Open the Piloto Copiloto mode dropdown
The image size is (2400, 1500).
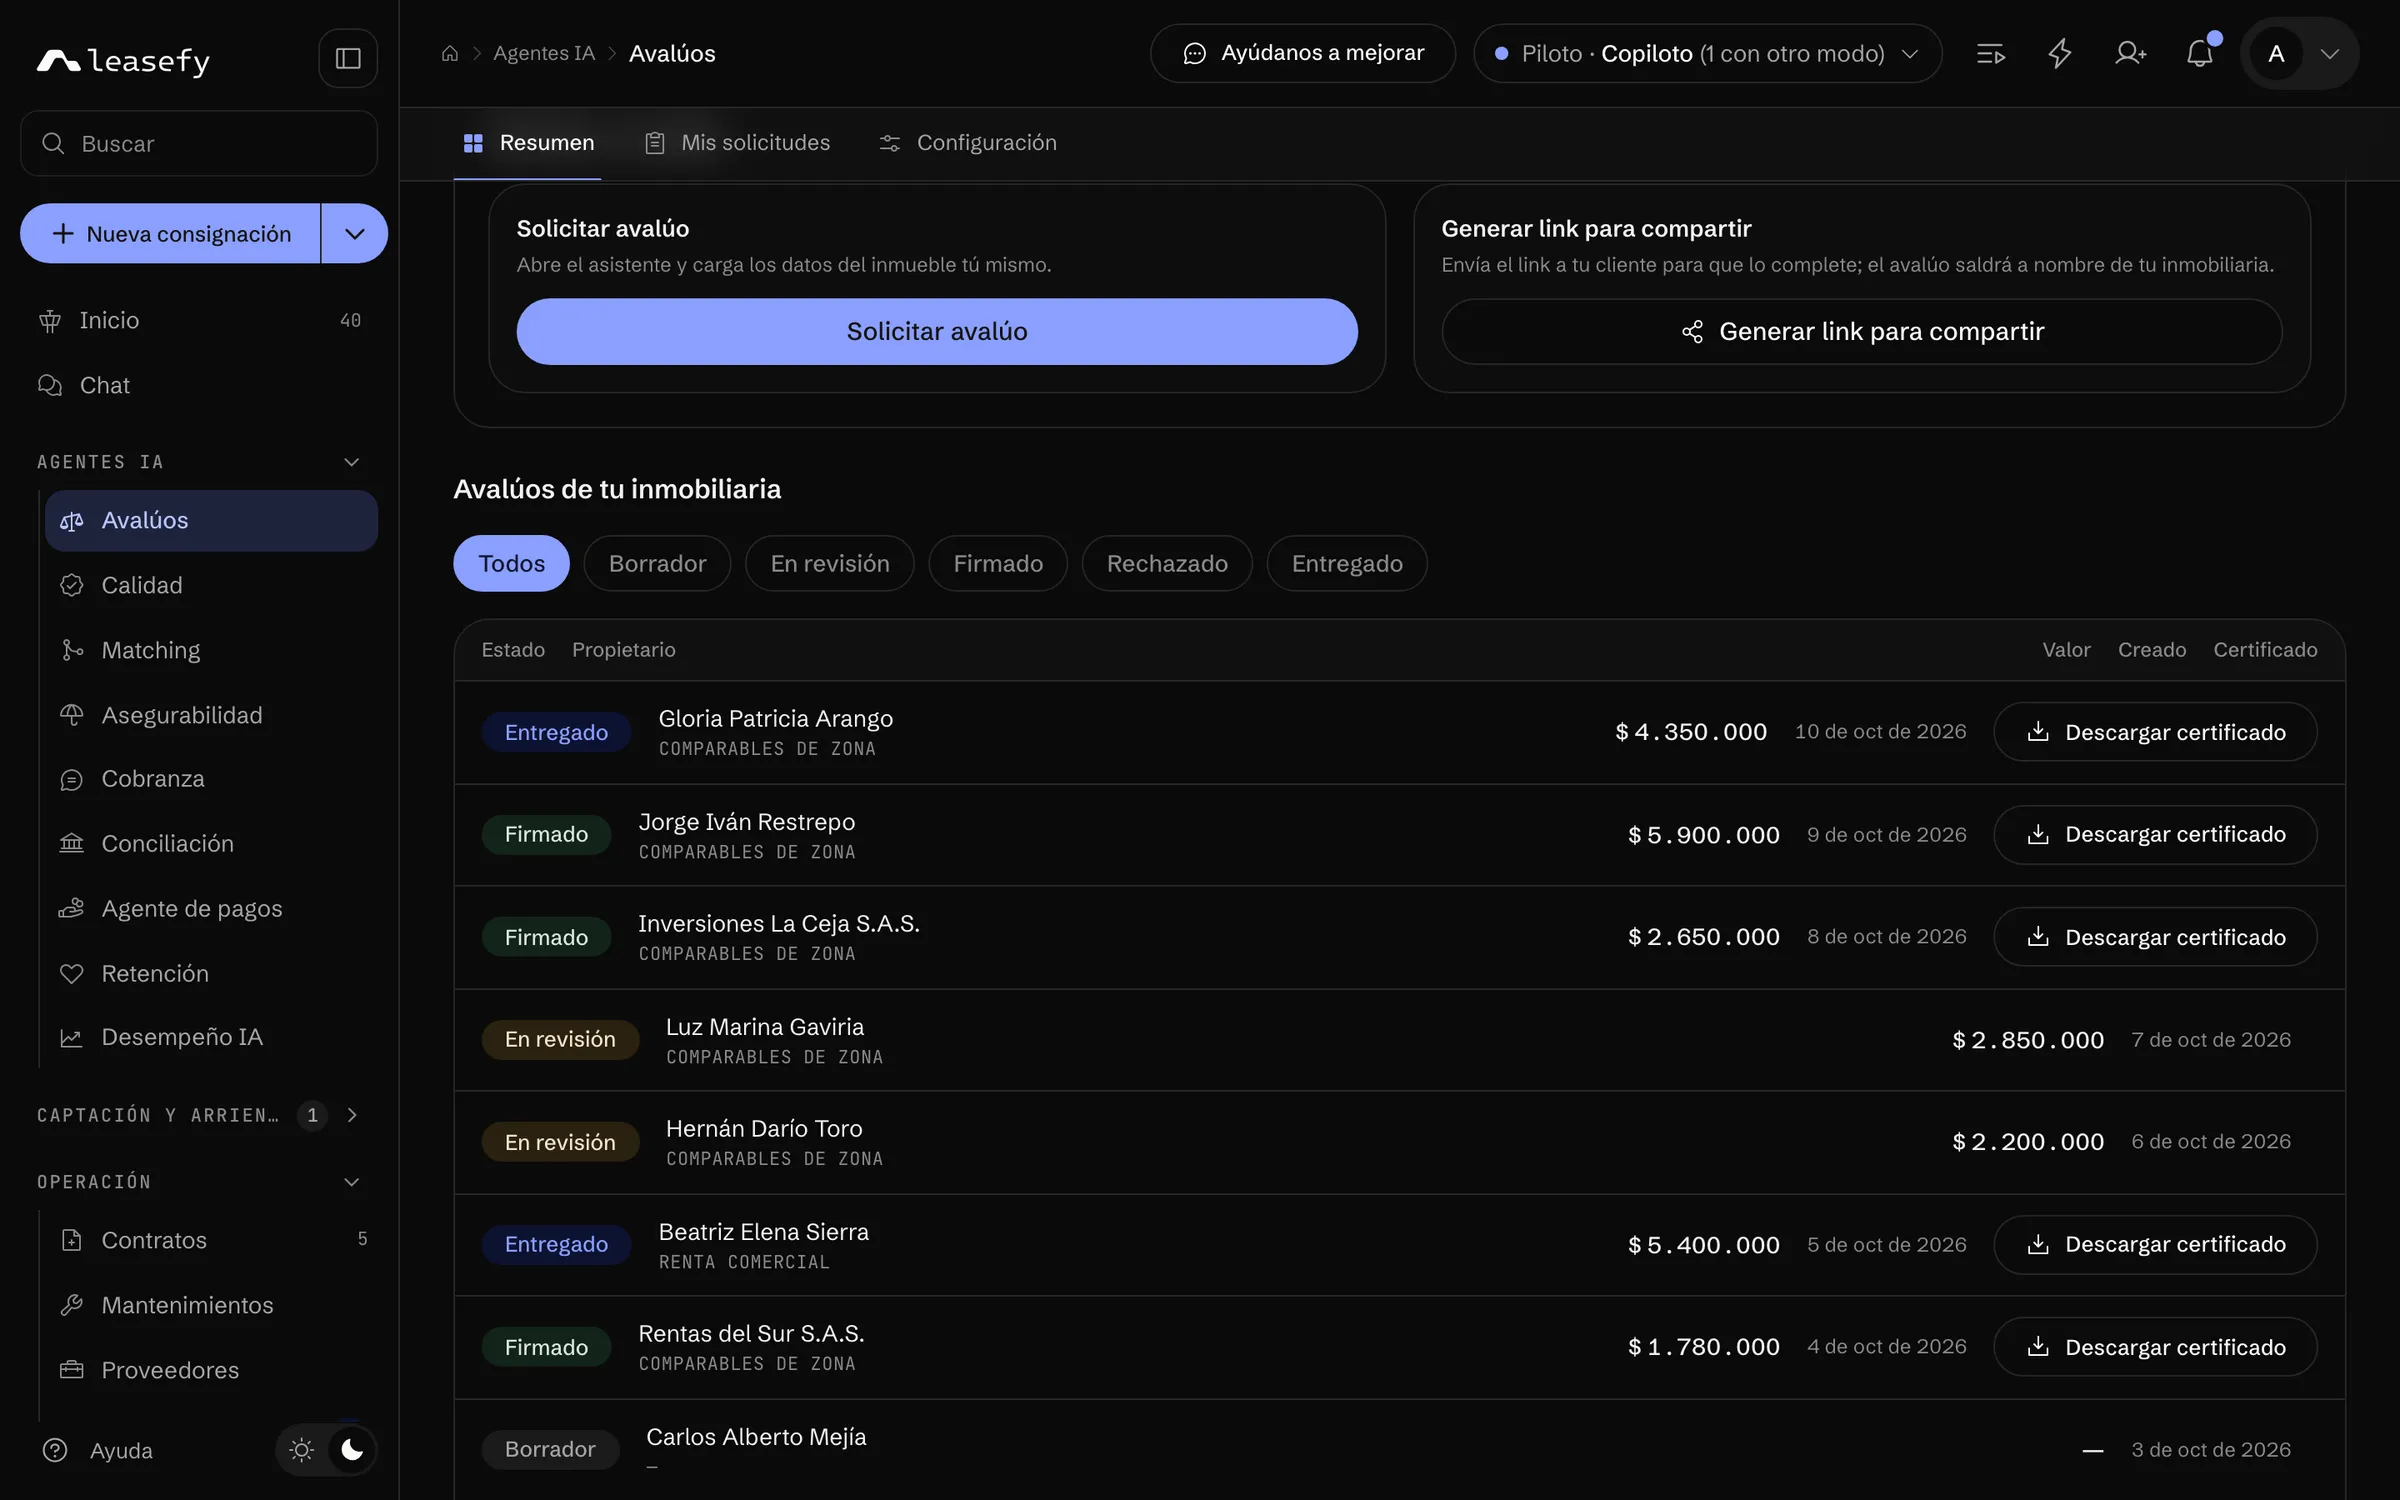coord(1707,53)
